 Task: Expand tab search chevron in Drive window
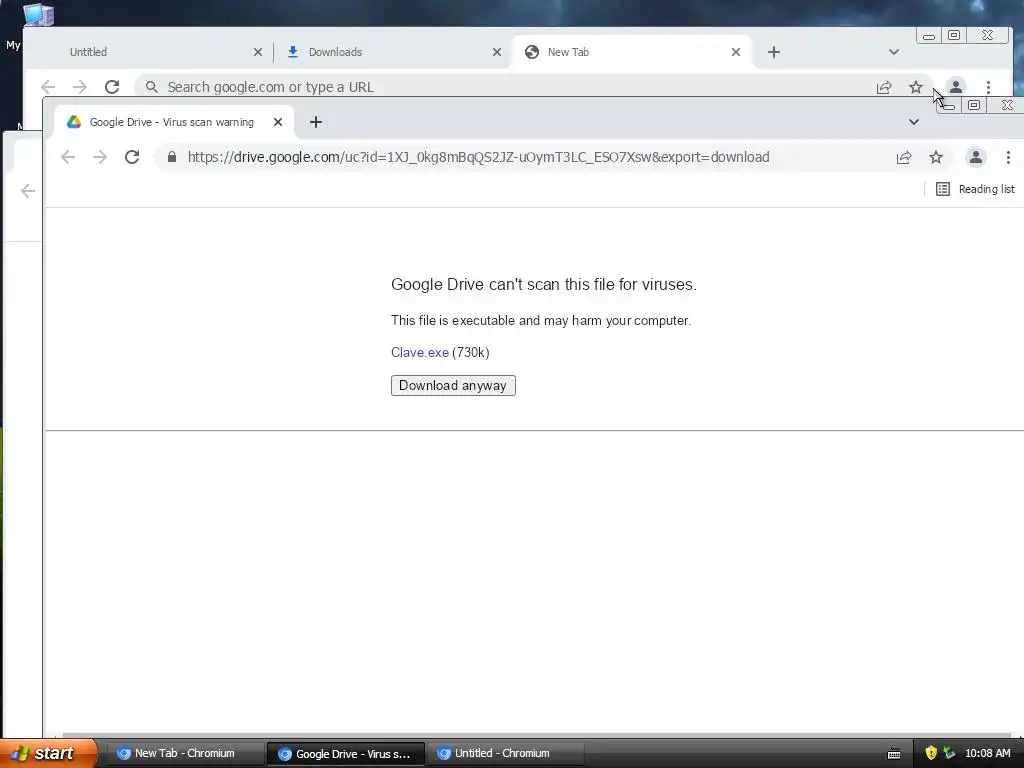pyautogui.click(x=914, y=122)
